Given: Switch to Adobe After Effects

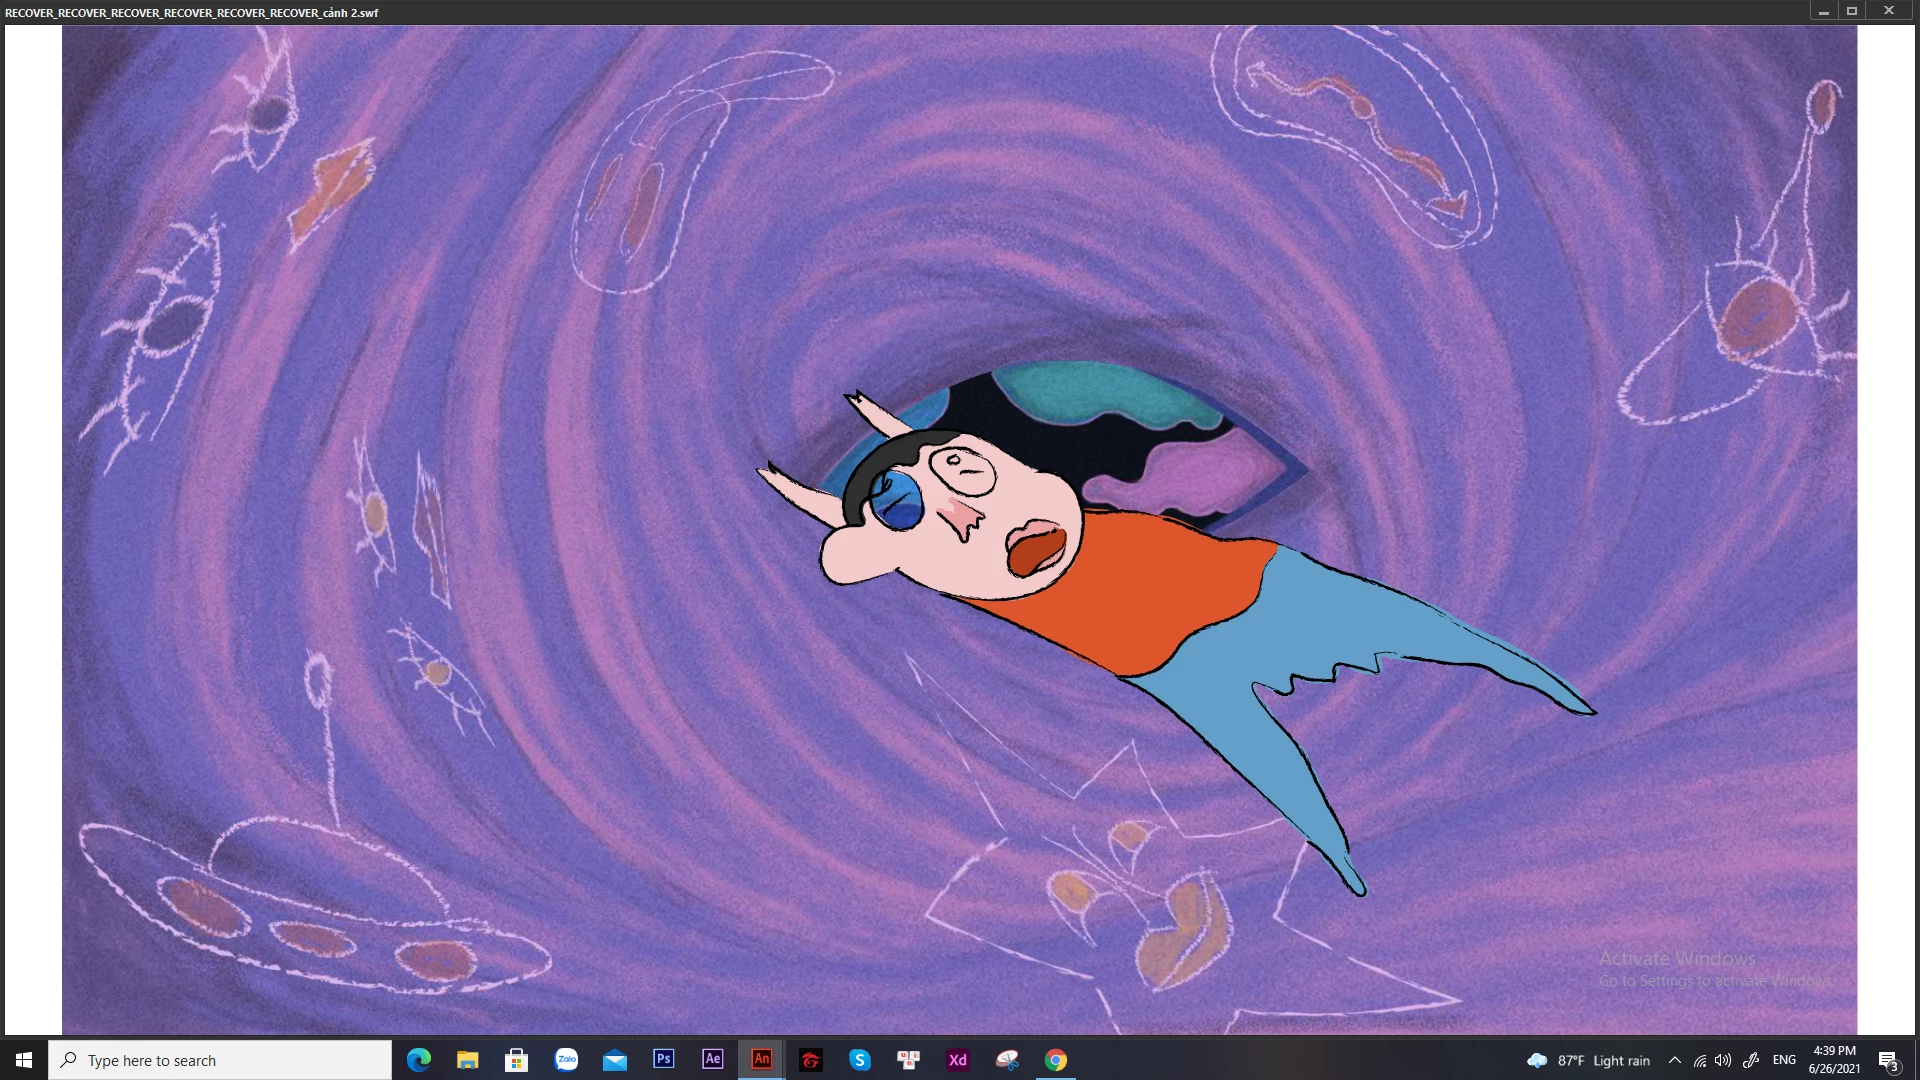Looking at the screenshot, I should (x=713, y=1060).
